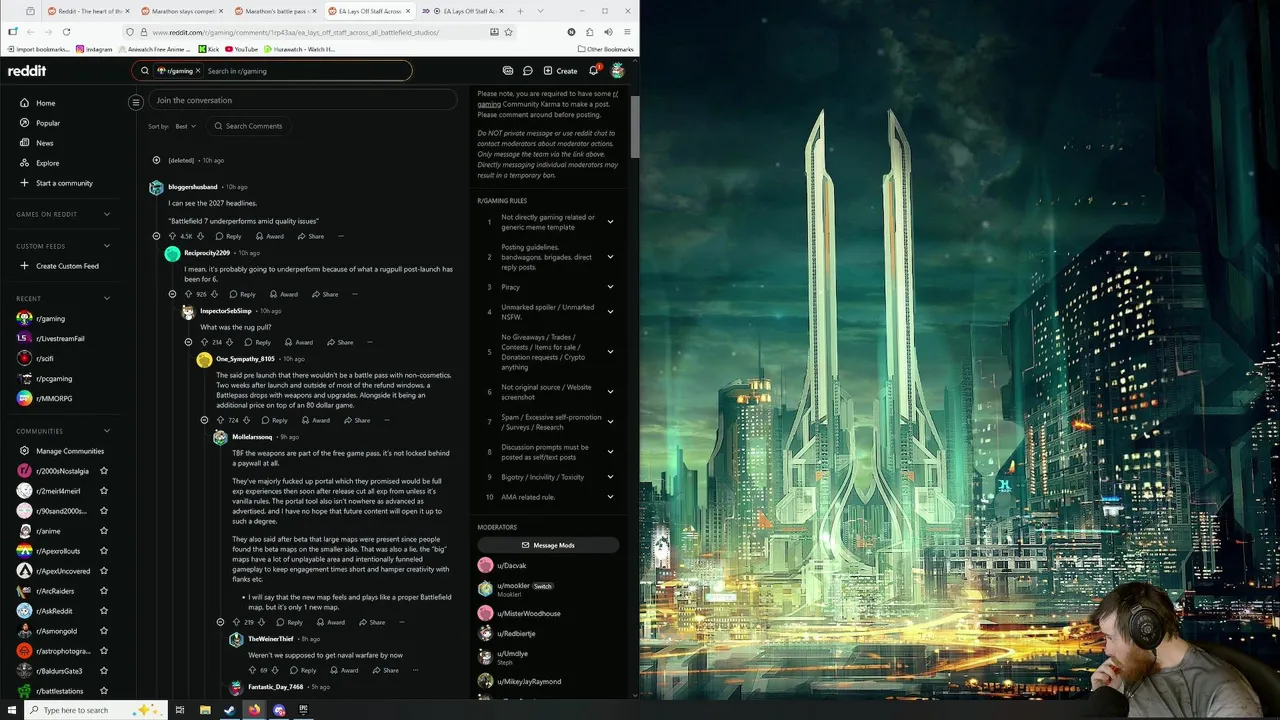The image size is (1280, 720).
Task: Expand the deleted comment thread
Action: pos(156,160)
